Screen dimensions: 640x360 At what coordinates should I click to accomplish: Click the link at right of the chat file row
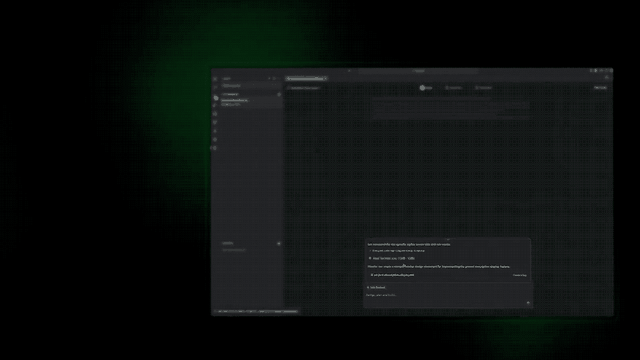click(x=520, y=275)
